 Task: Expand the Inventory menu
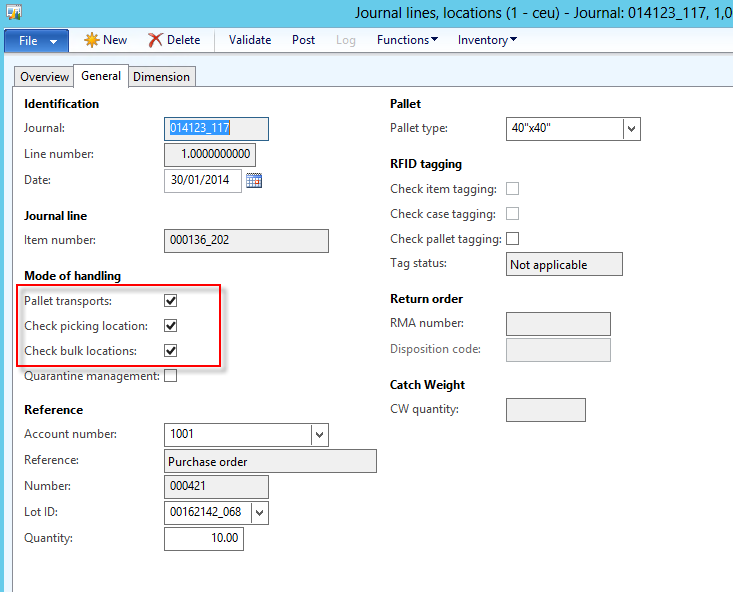487,40
